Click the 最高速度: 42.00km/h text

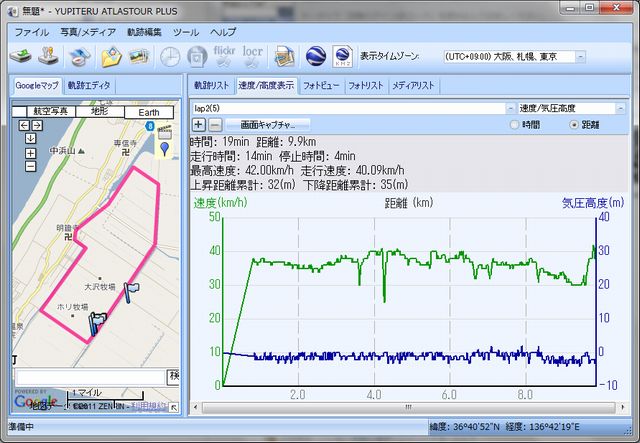pos(242,170)
